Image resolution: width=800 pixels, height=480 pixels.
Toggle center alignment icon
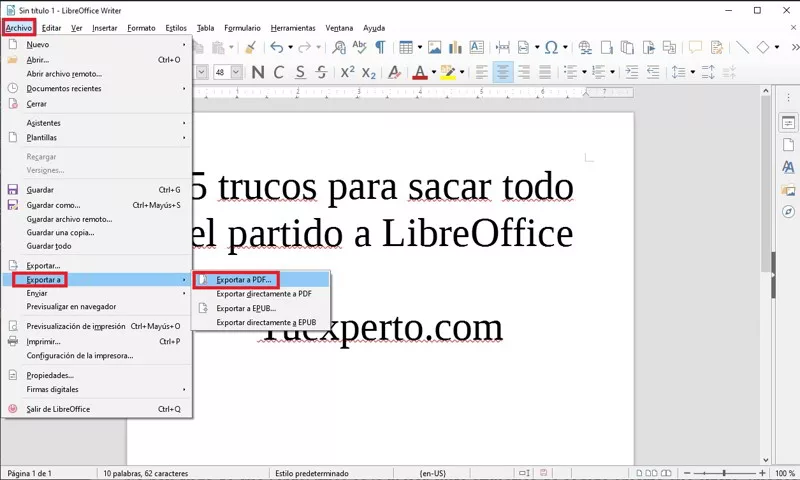(x=503, y=72)
